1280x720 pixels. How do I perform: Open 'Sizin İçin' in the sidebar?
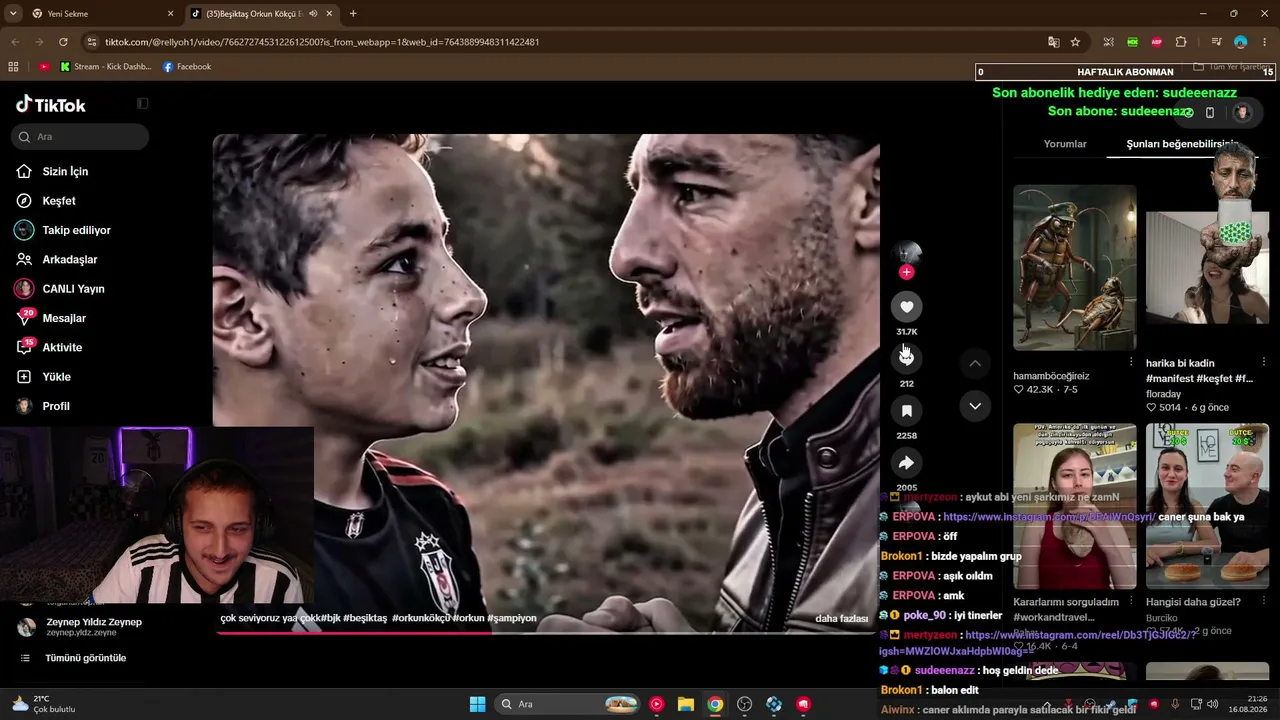pyautogui.click(x=64, y=172)
